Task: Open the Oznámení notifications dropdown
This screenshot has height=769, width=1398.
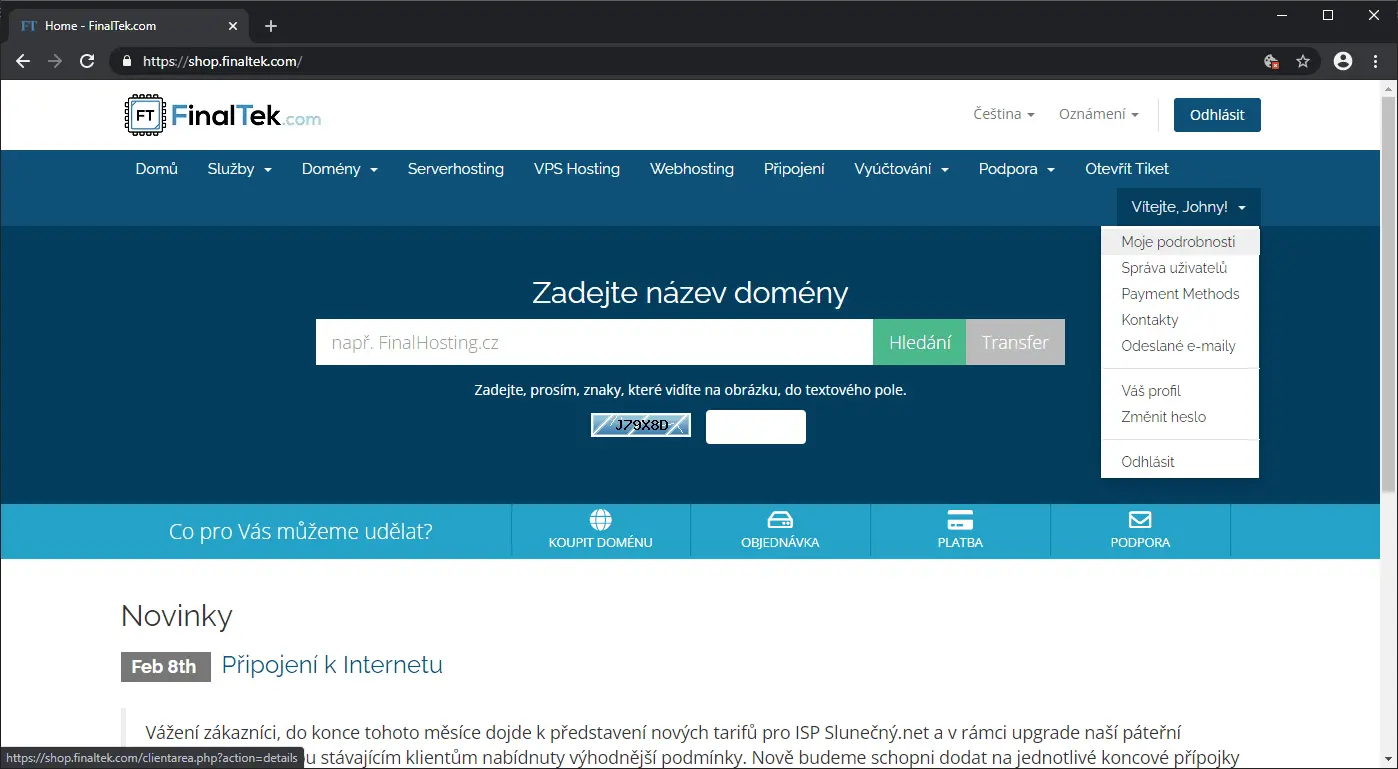Action: click(x=1098, y=115)
